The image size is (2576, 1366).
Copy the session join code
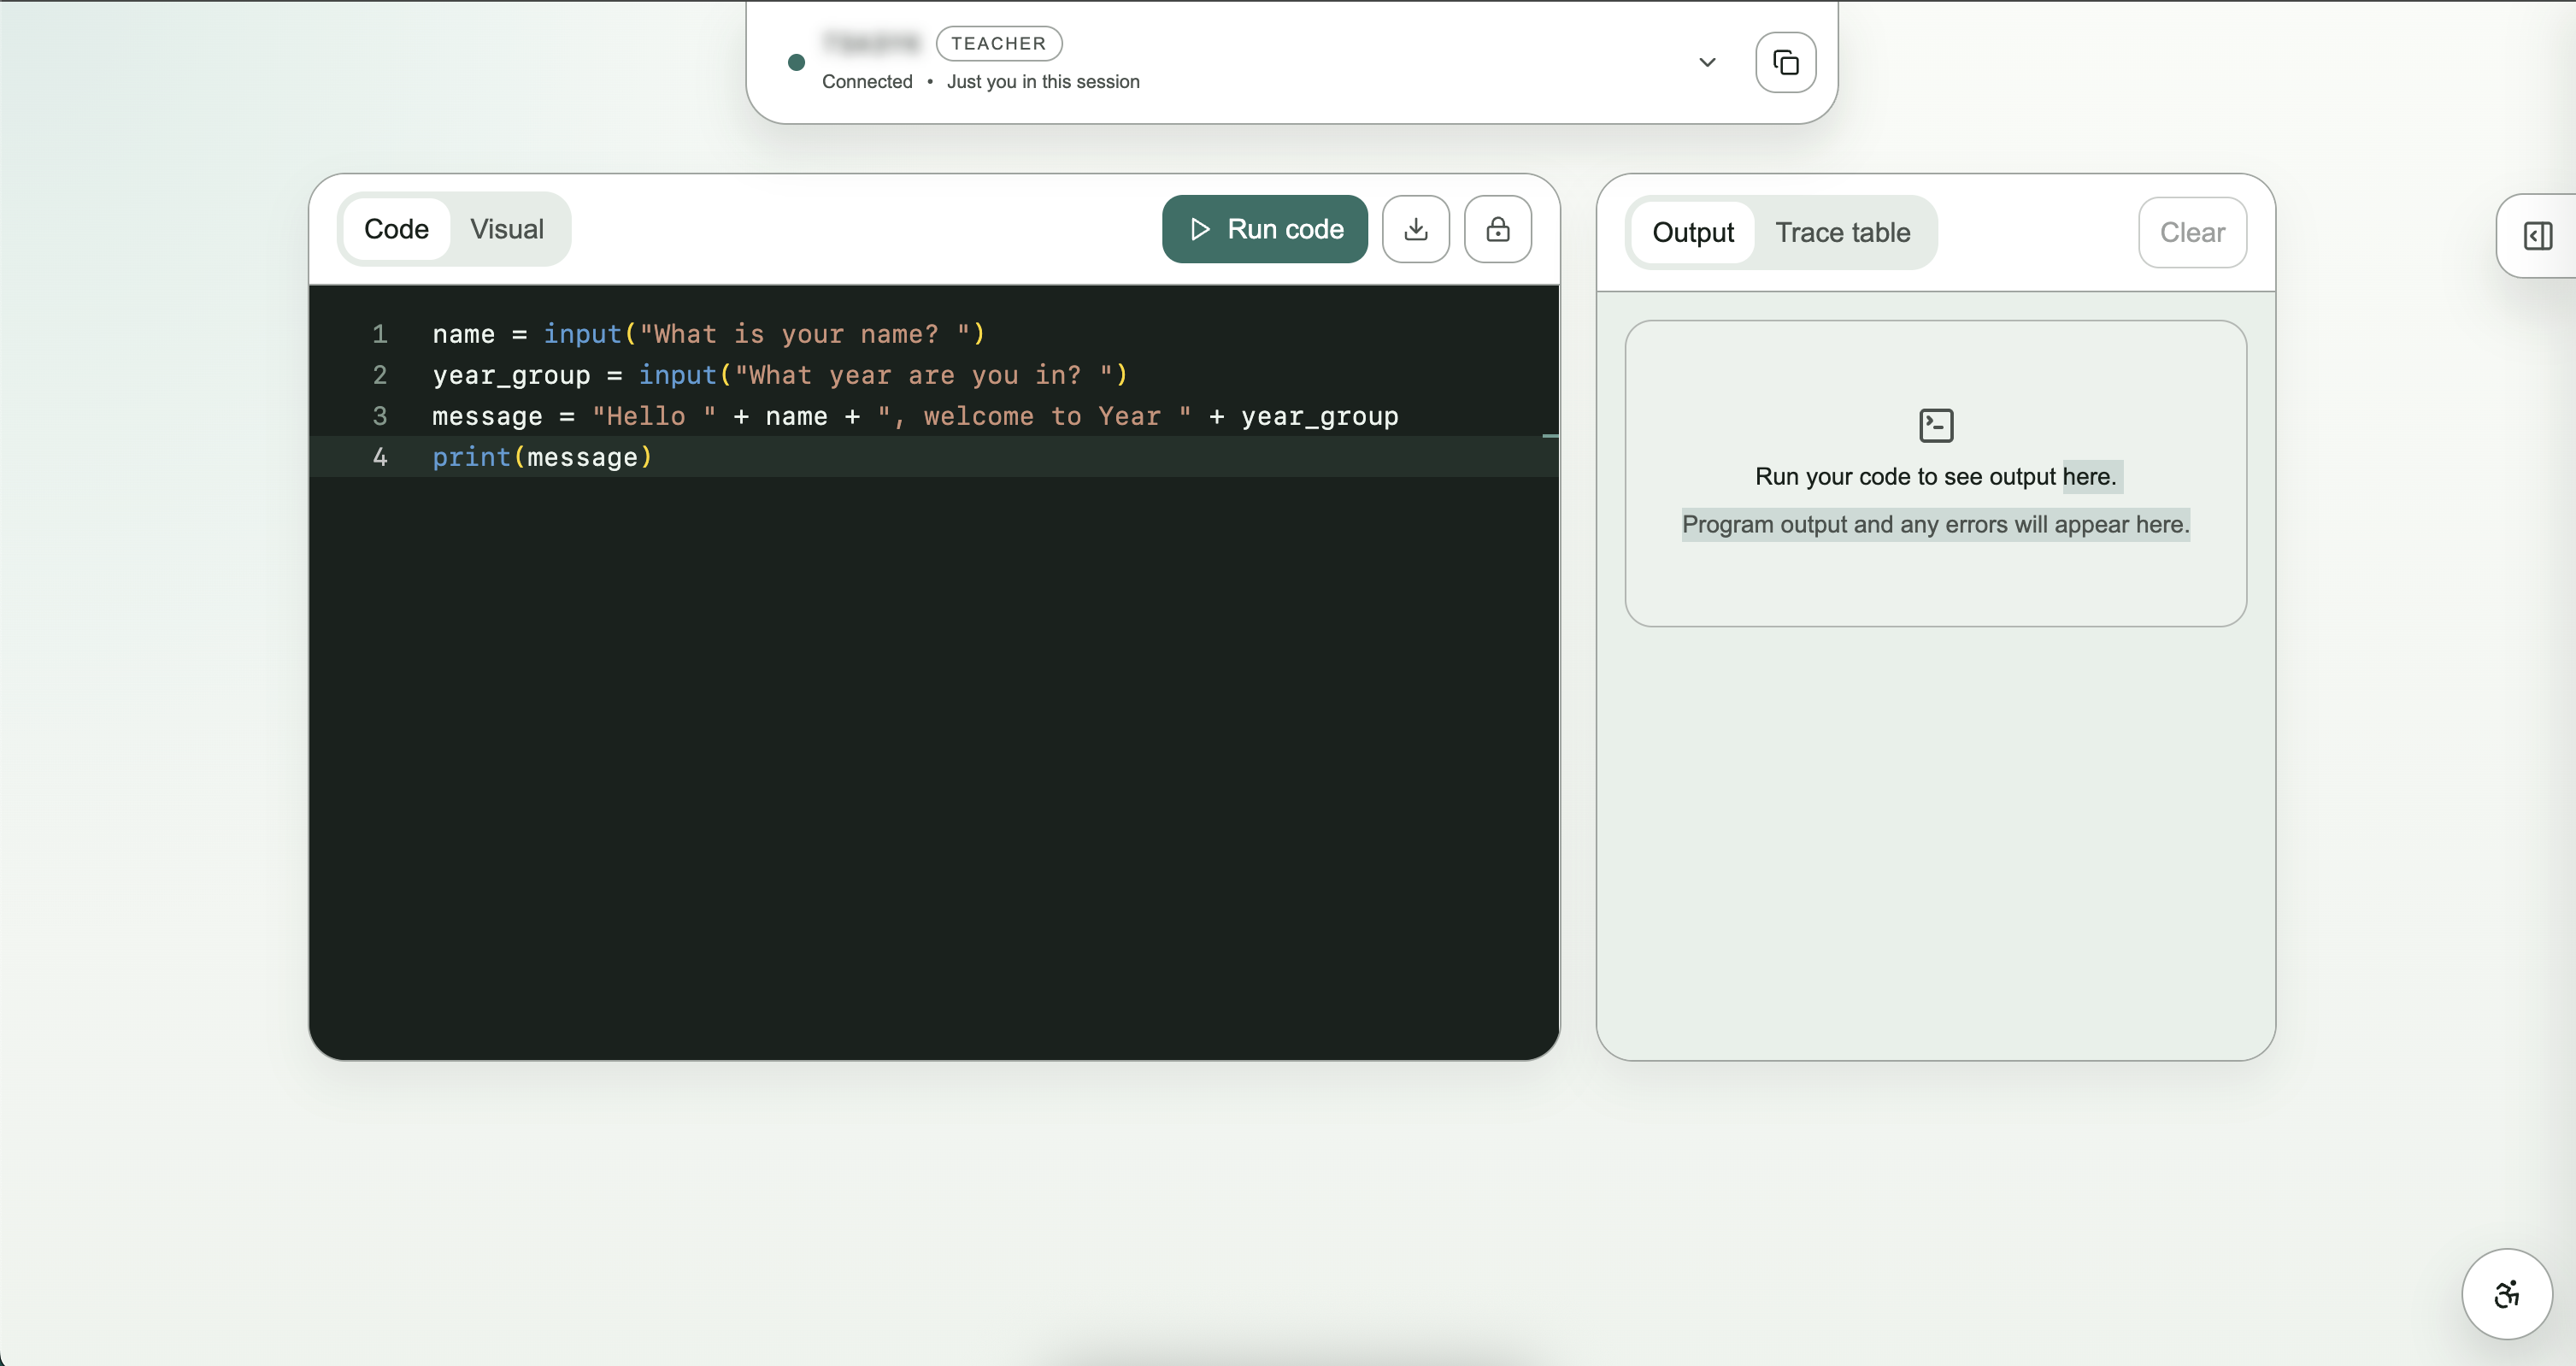[x=1786, y=62]
